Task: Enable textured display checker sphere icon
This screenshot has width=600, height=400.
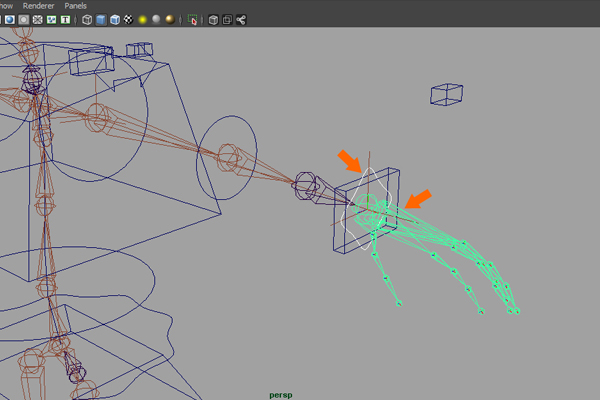Action: coord(129,20)
